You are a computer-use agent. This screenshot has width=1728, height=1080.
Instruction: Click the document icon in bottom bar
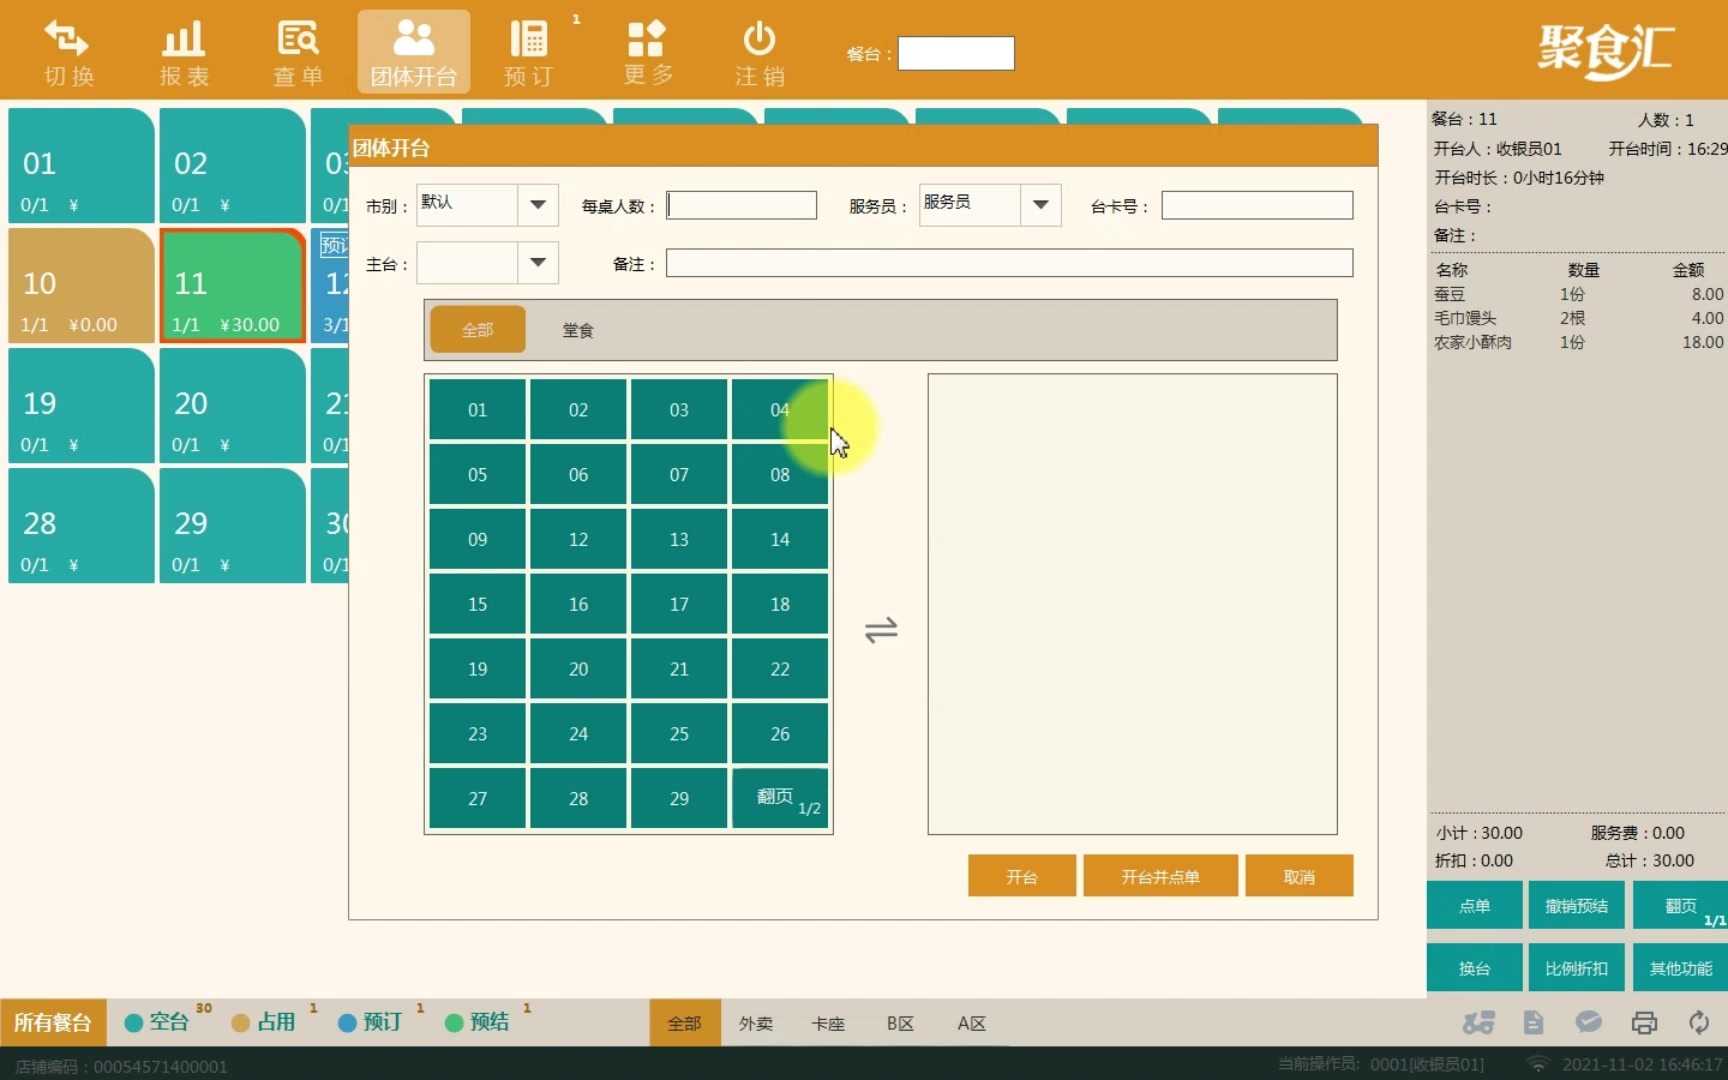click(x=1533, y=1022)
